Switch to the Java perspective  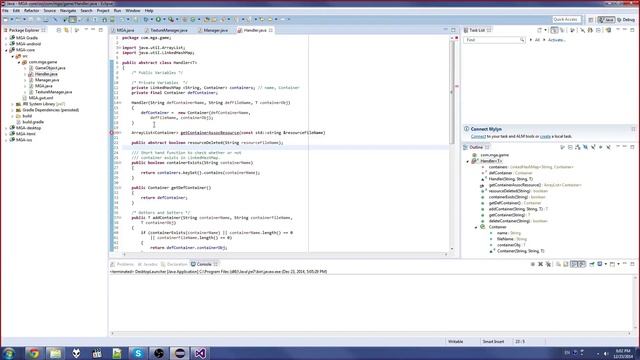(x=606, y=20)
